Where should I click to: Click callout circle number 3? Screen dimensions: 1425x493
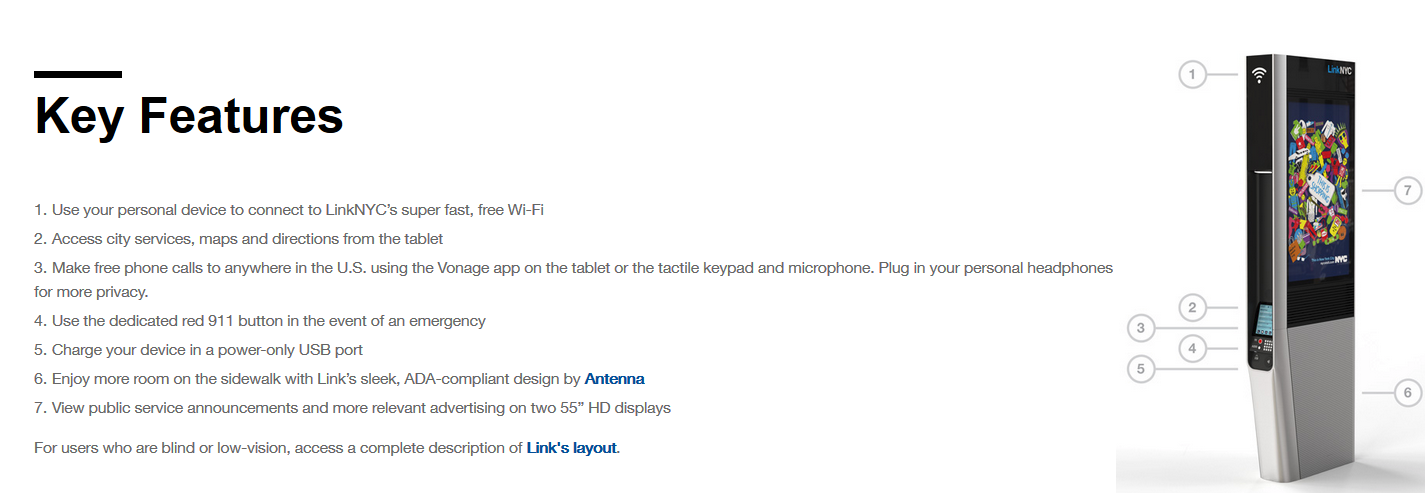click(x=1140, y=327)
